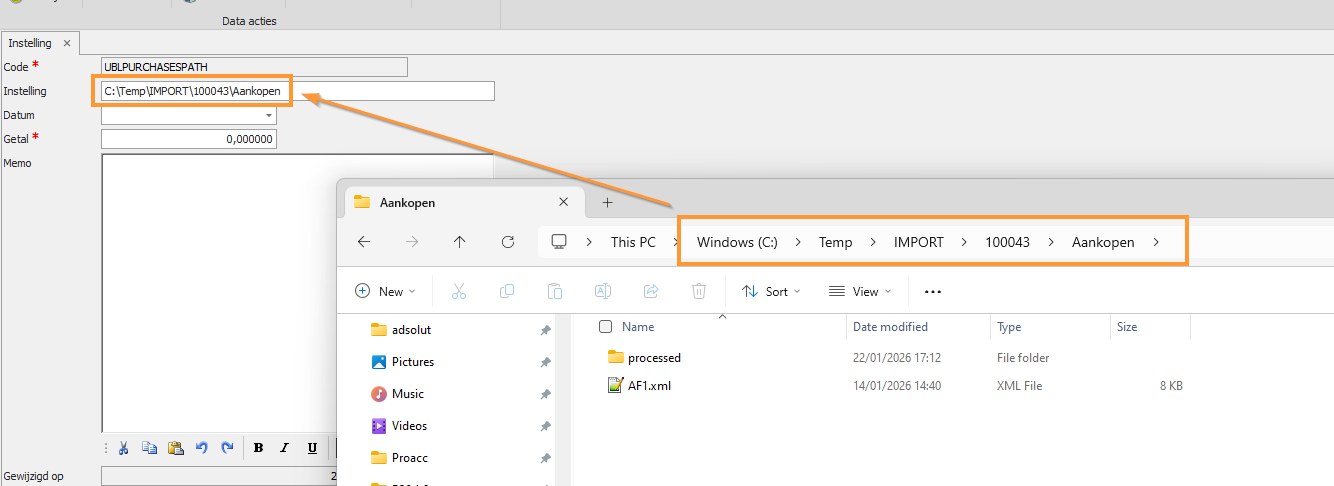Image resolution: width=1334 pixels, height=486 pixels.
Task: Toggle Underline formatting in memo toolbar
Action: 312,448
